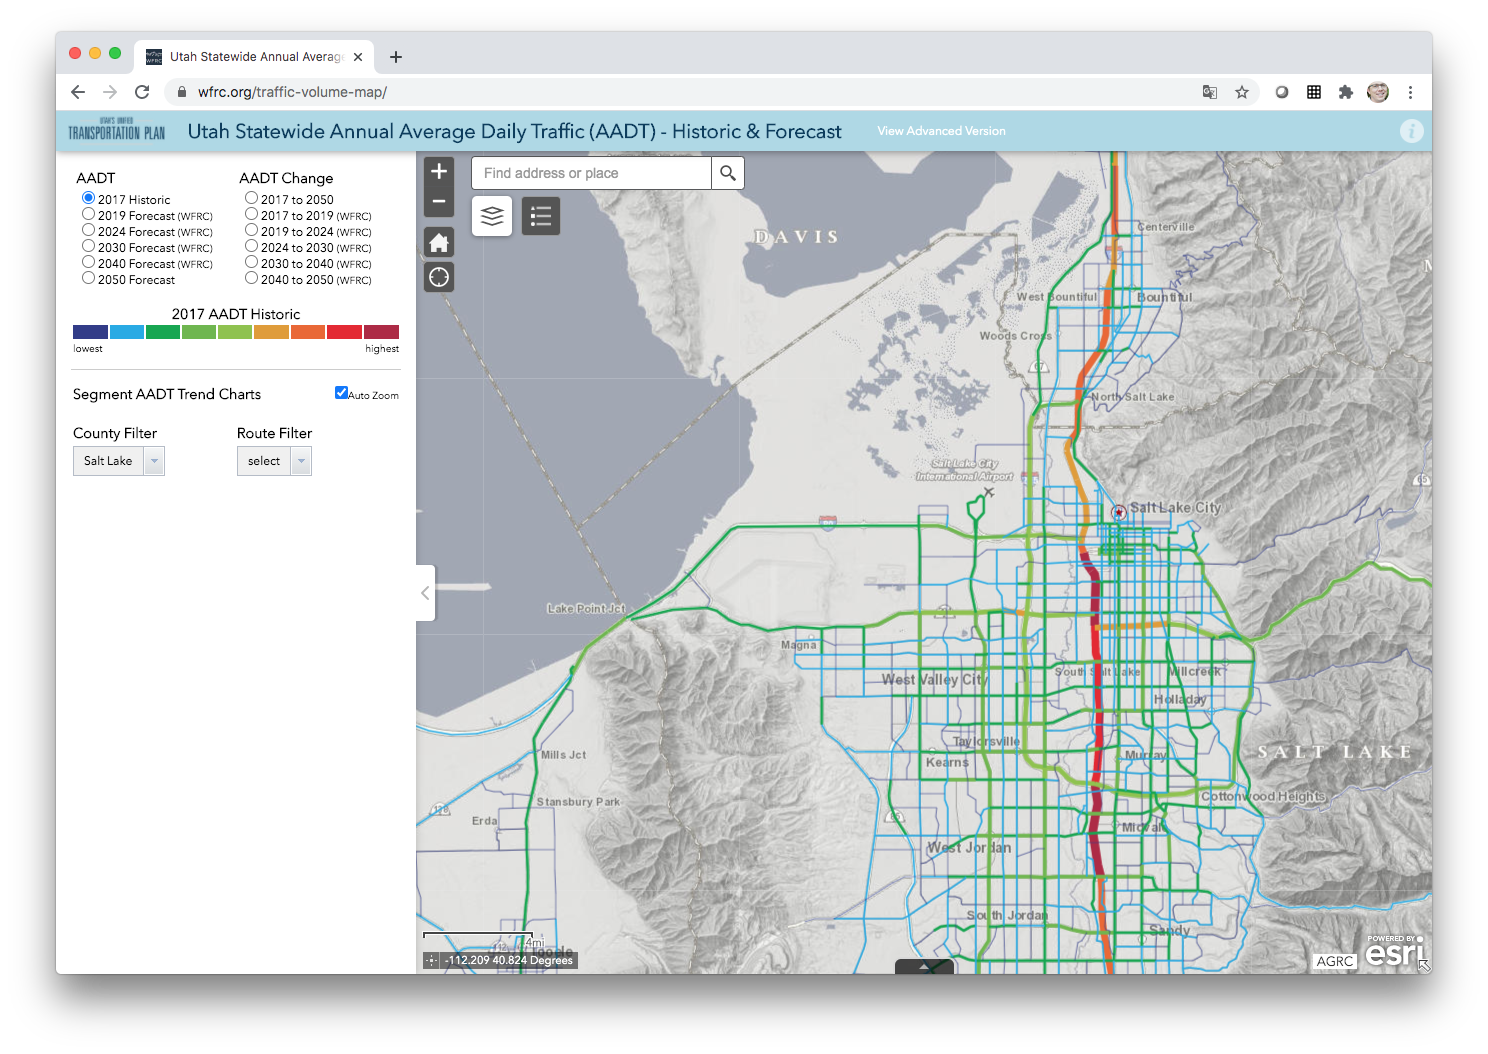The width and height of the screenshot is (1488, 1054).
Task: Zoom in on the map
Action: coord(439,172)
